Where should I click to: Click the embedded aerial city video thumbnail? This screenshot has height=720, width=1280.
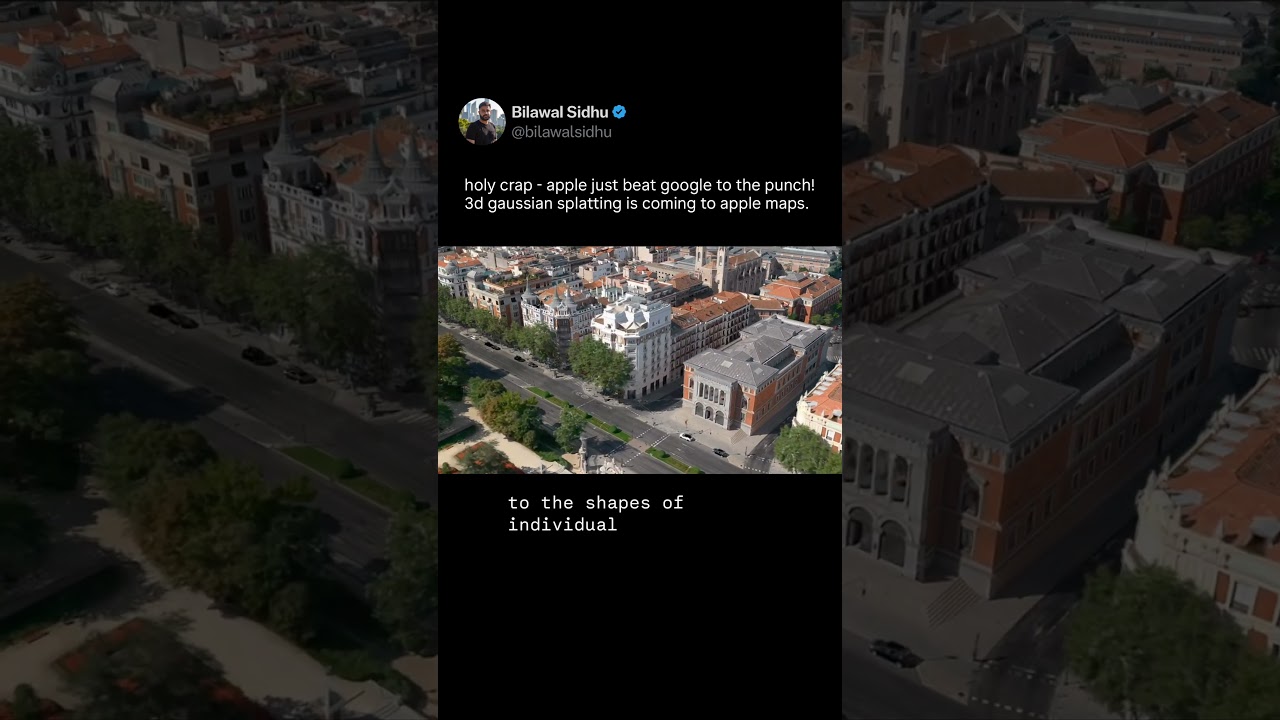click(640, 360)
